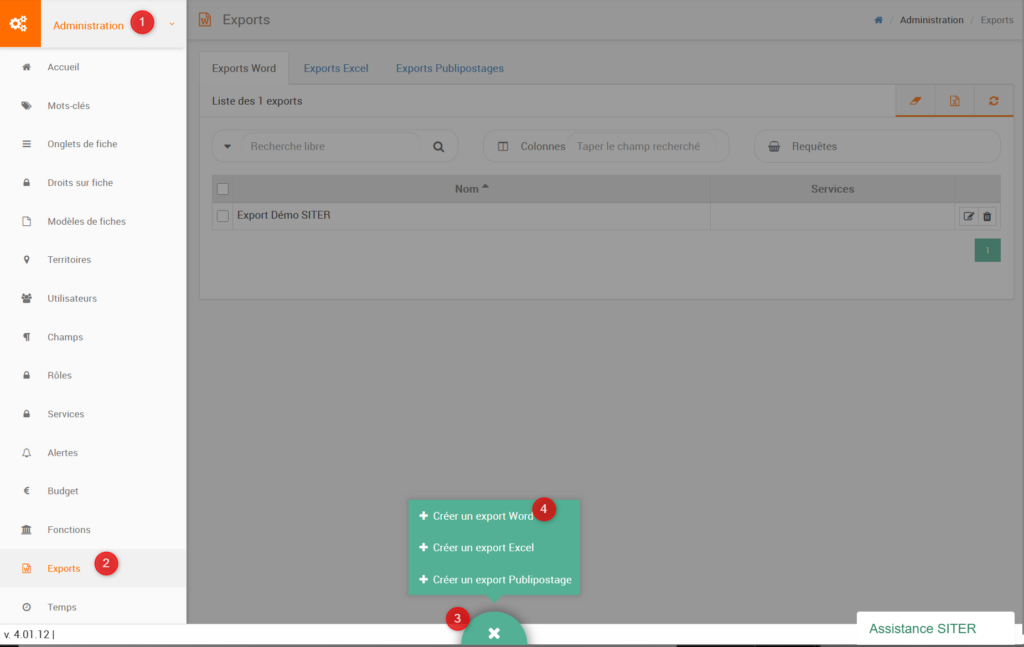Viewport: 1024px width, 647px height.
Task: Switch to the Exports Excel tab
Action: [x=336, y=68]
